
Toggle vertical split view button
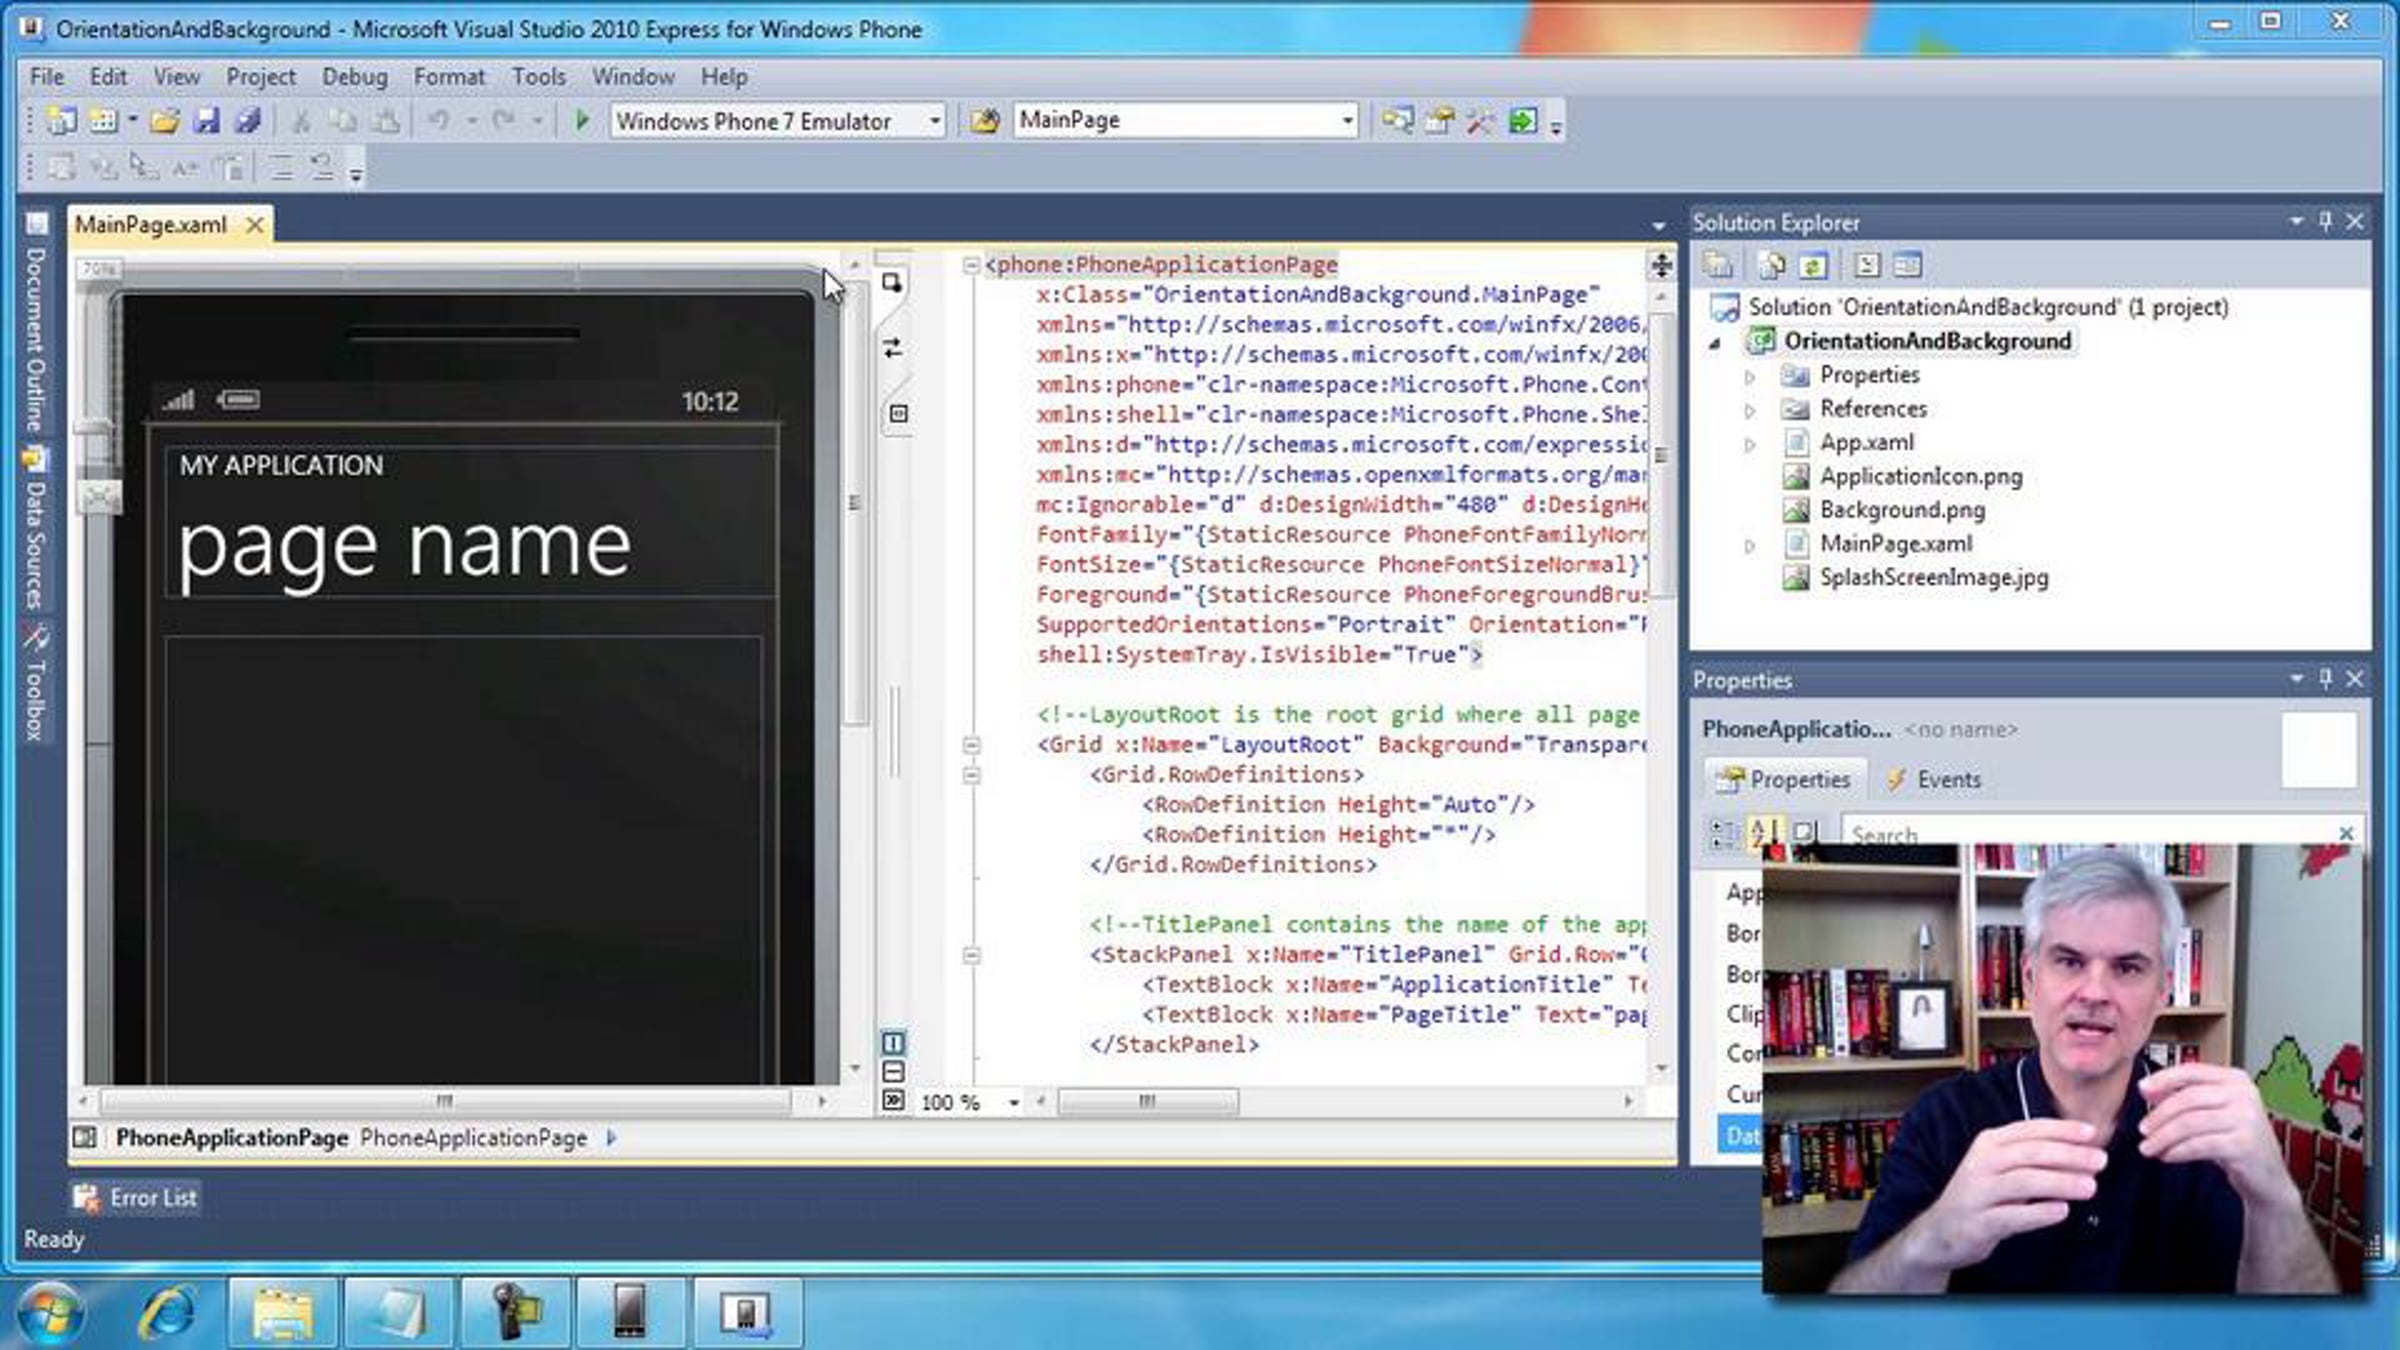(x=893, y=1043)
